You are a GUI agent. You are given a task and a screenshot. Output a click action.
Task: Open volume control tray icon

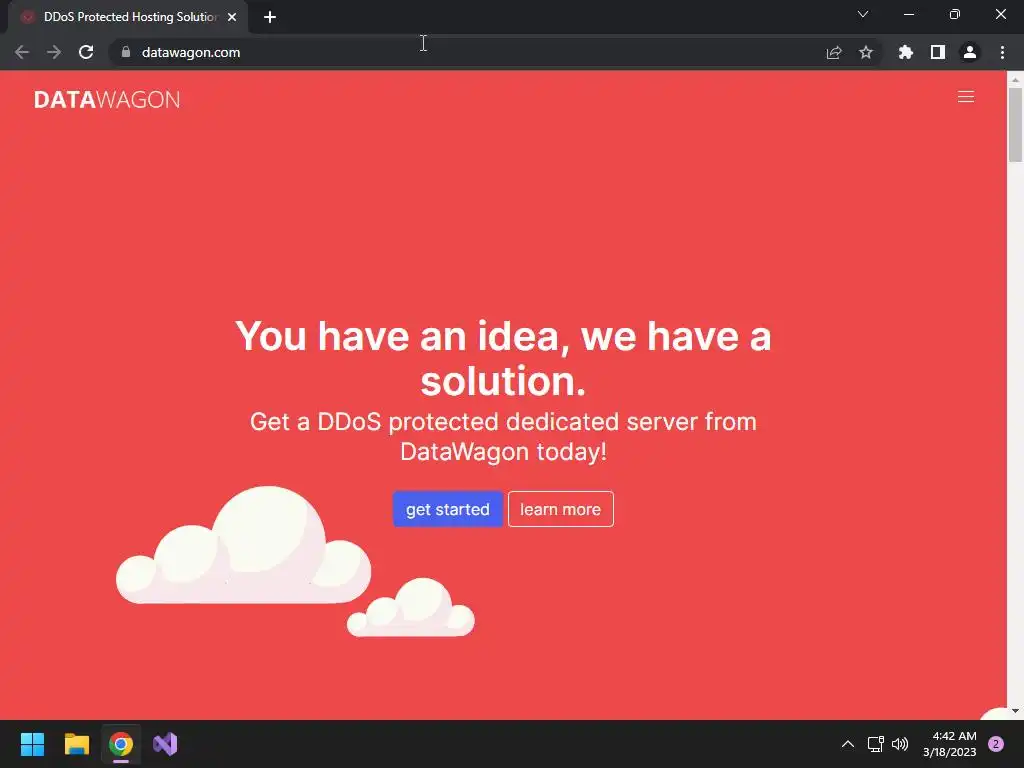pyautogui.click(x=900, y=744)
